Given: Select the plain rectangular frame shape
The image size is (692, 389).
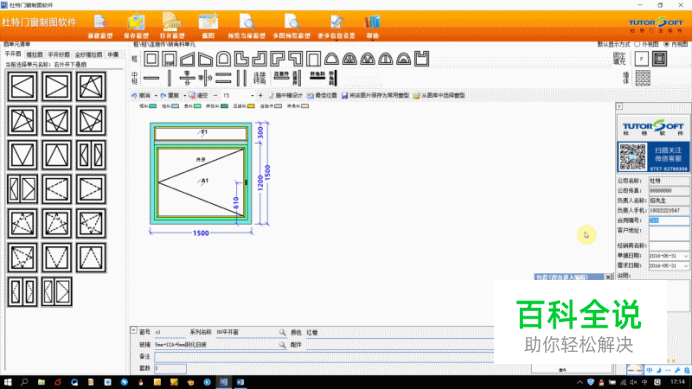Looking at the screenshot, I should click(151, 59).
